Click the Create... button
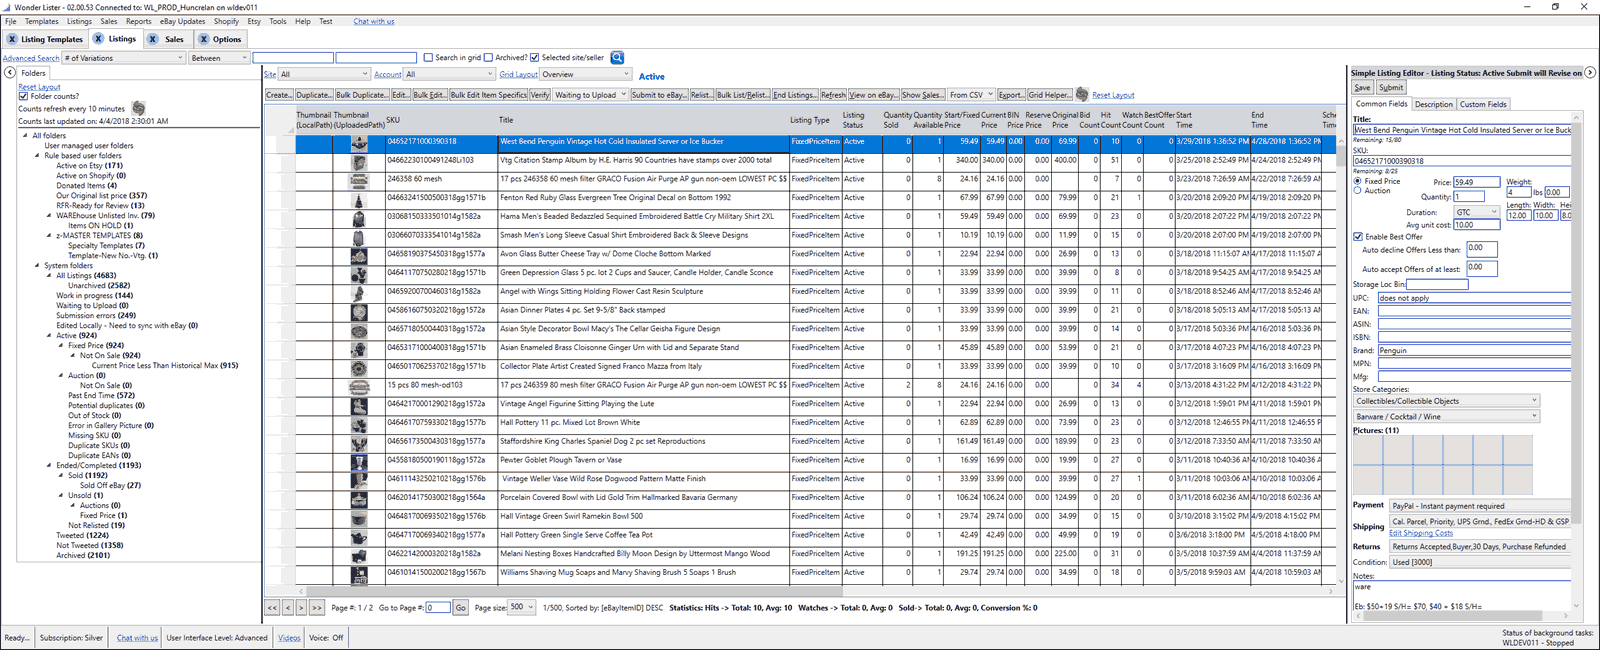Screen dimensions: 1600x650 [279, 95]
